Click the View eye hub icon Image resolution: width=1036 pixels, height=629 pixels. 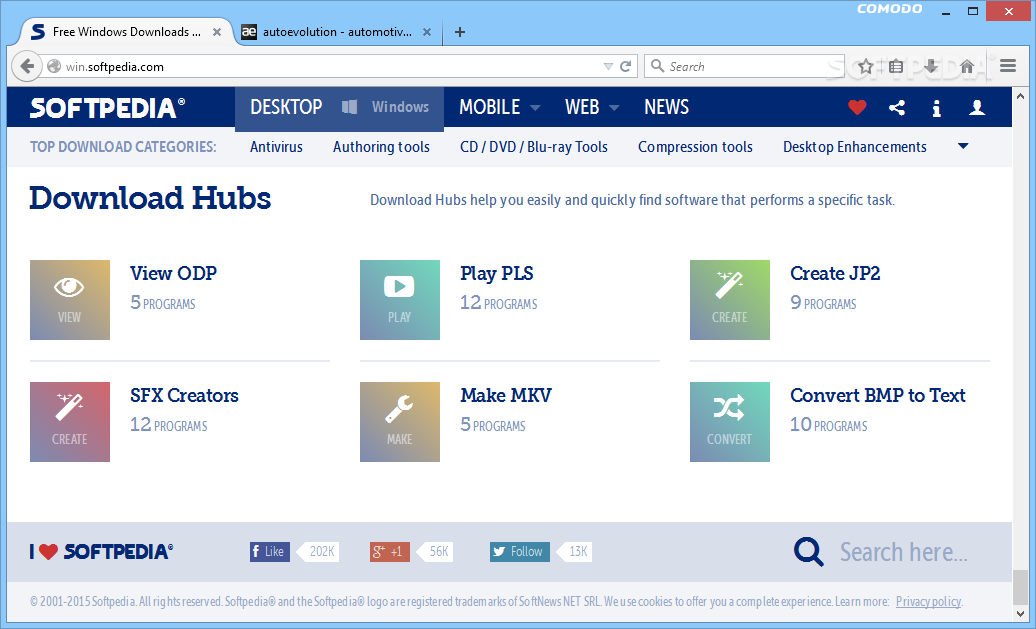tap(69, 300)
